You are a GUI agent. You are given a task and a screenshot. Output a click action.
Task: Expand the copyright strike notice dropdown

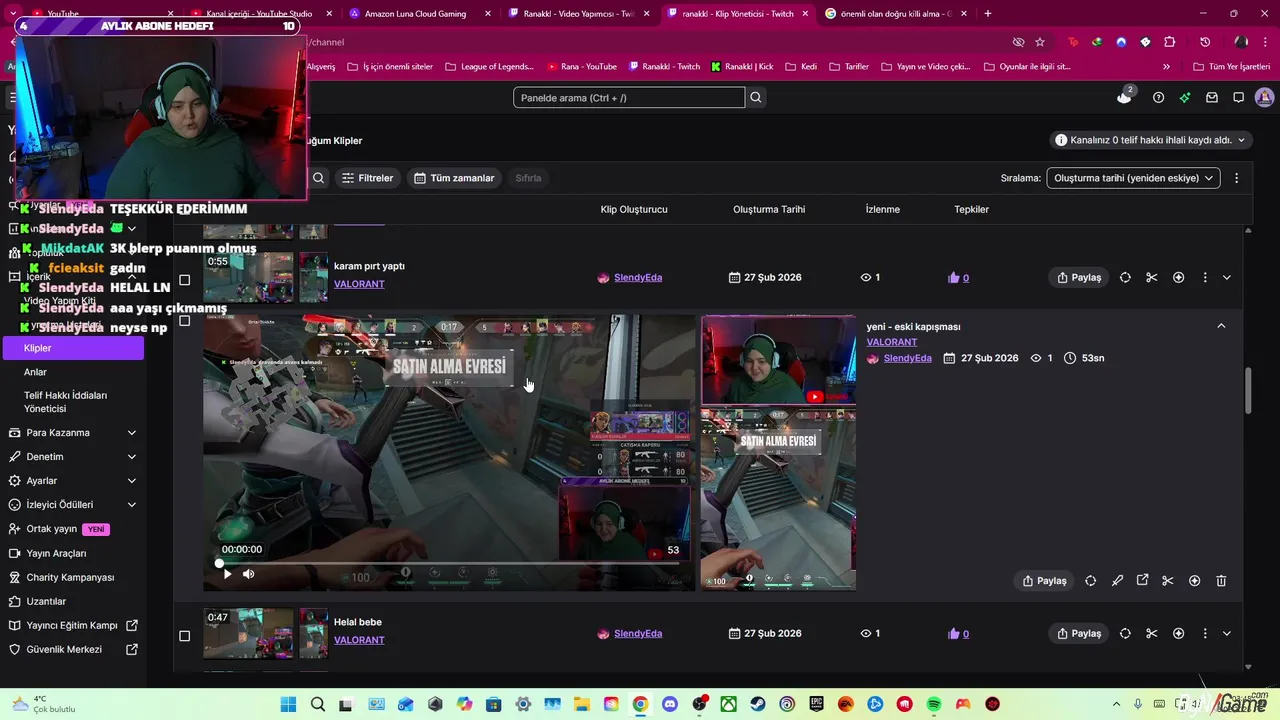tap(1152, 140)
